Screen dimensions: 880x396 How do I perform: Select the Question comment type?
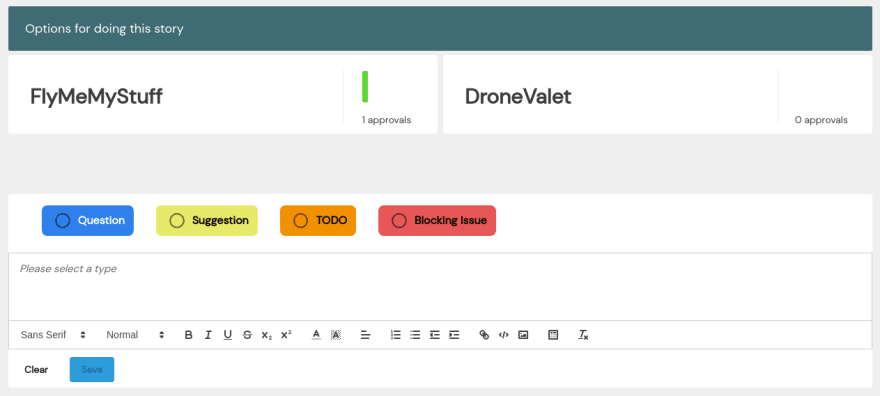88,220
